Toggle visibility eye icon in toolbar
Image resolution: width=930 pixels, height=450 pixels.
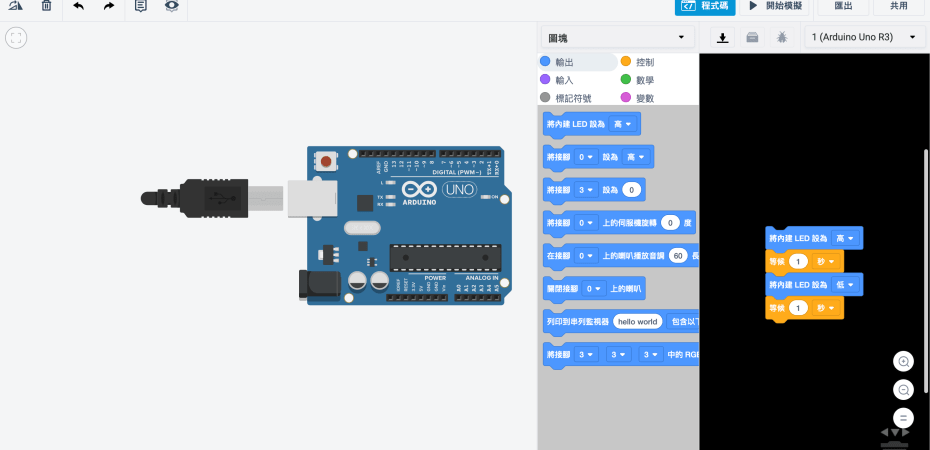point(172,6)
